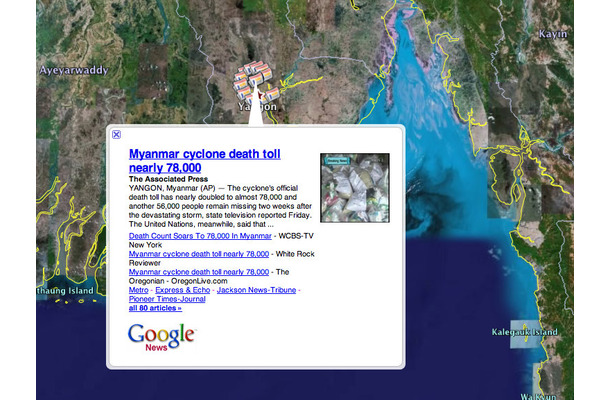Viewport: 610px width, 400px height.
Task: Click the Yangon city label on map
Action: tap(257, 106)
